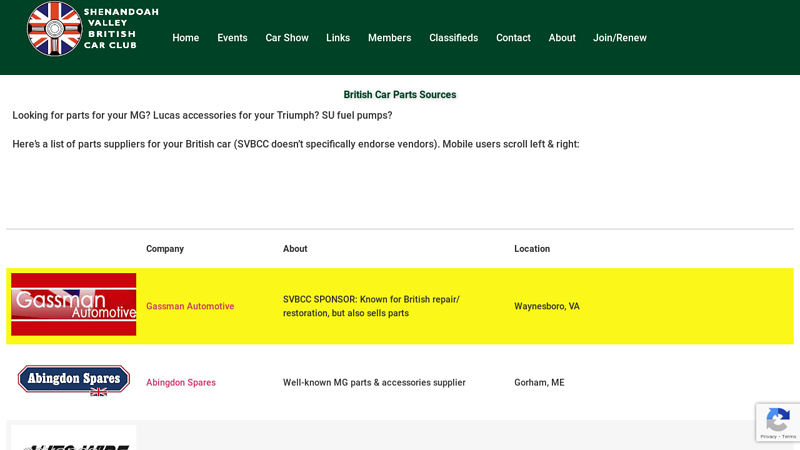Select Links in the navigation bar
The height and width of the screenshot is (450, 800).
pyautogui.click(x=338, y=38)
